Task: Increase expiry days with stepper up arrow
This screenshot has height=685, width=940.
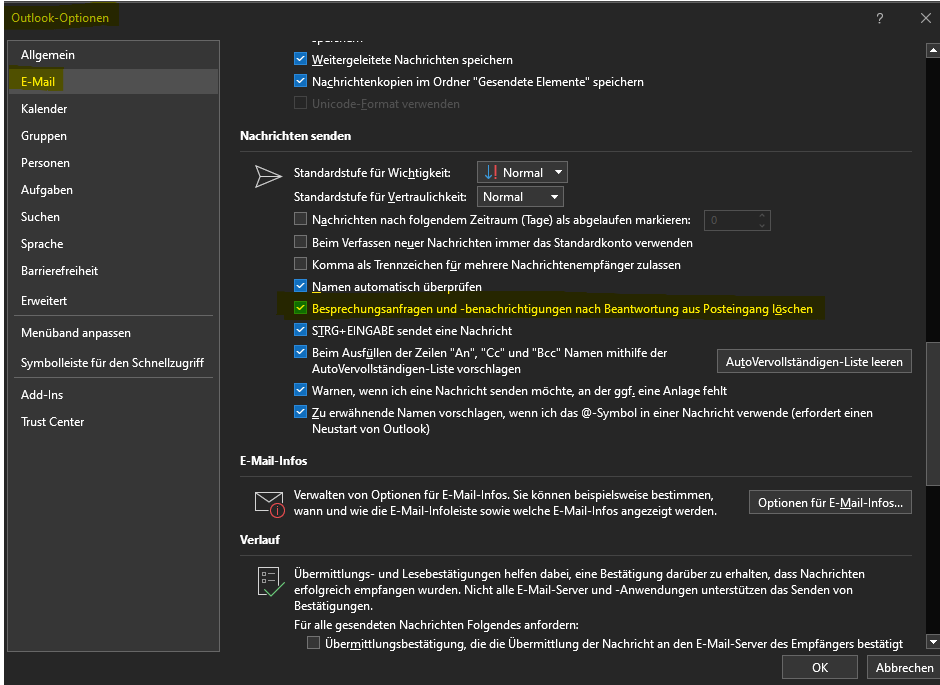Action: pyautogui.click(x=765, y=215)
